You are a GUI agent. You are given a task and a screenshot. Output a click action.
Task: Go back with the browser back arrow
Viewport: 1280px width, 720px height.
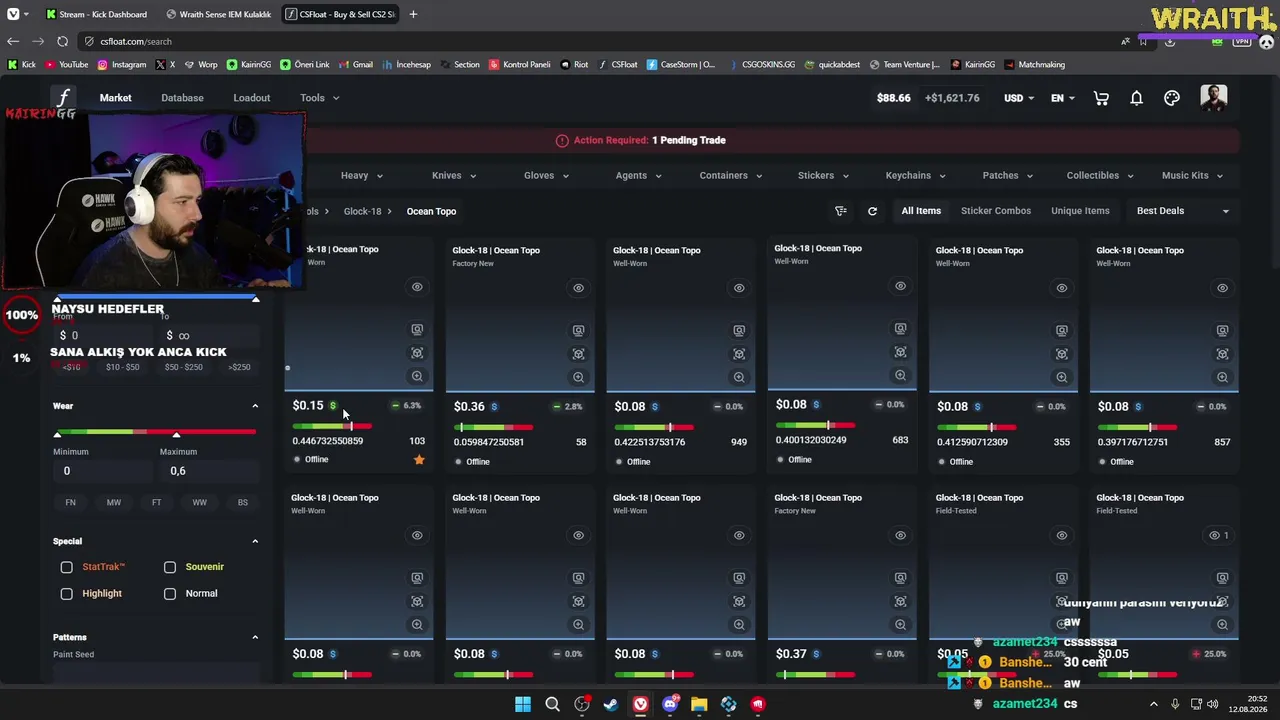(x=12, y=41)
